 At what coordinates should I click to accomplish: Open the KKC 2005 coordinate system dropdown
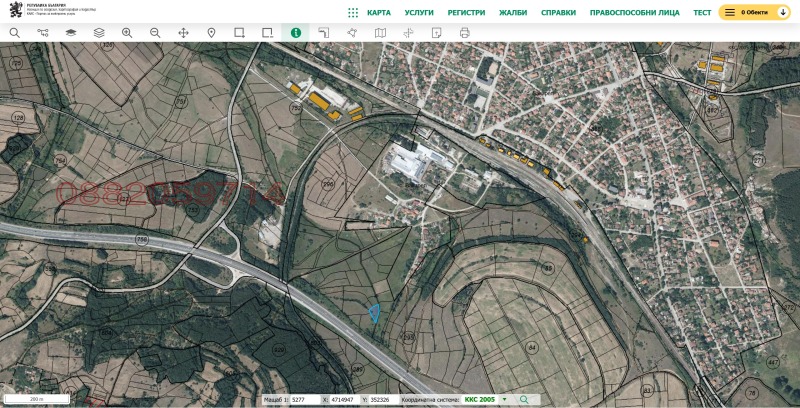[485, 400]
